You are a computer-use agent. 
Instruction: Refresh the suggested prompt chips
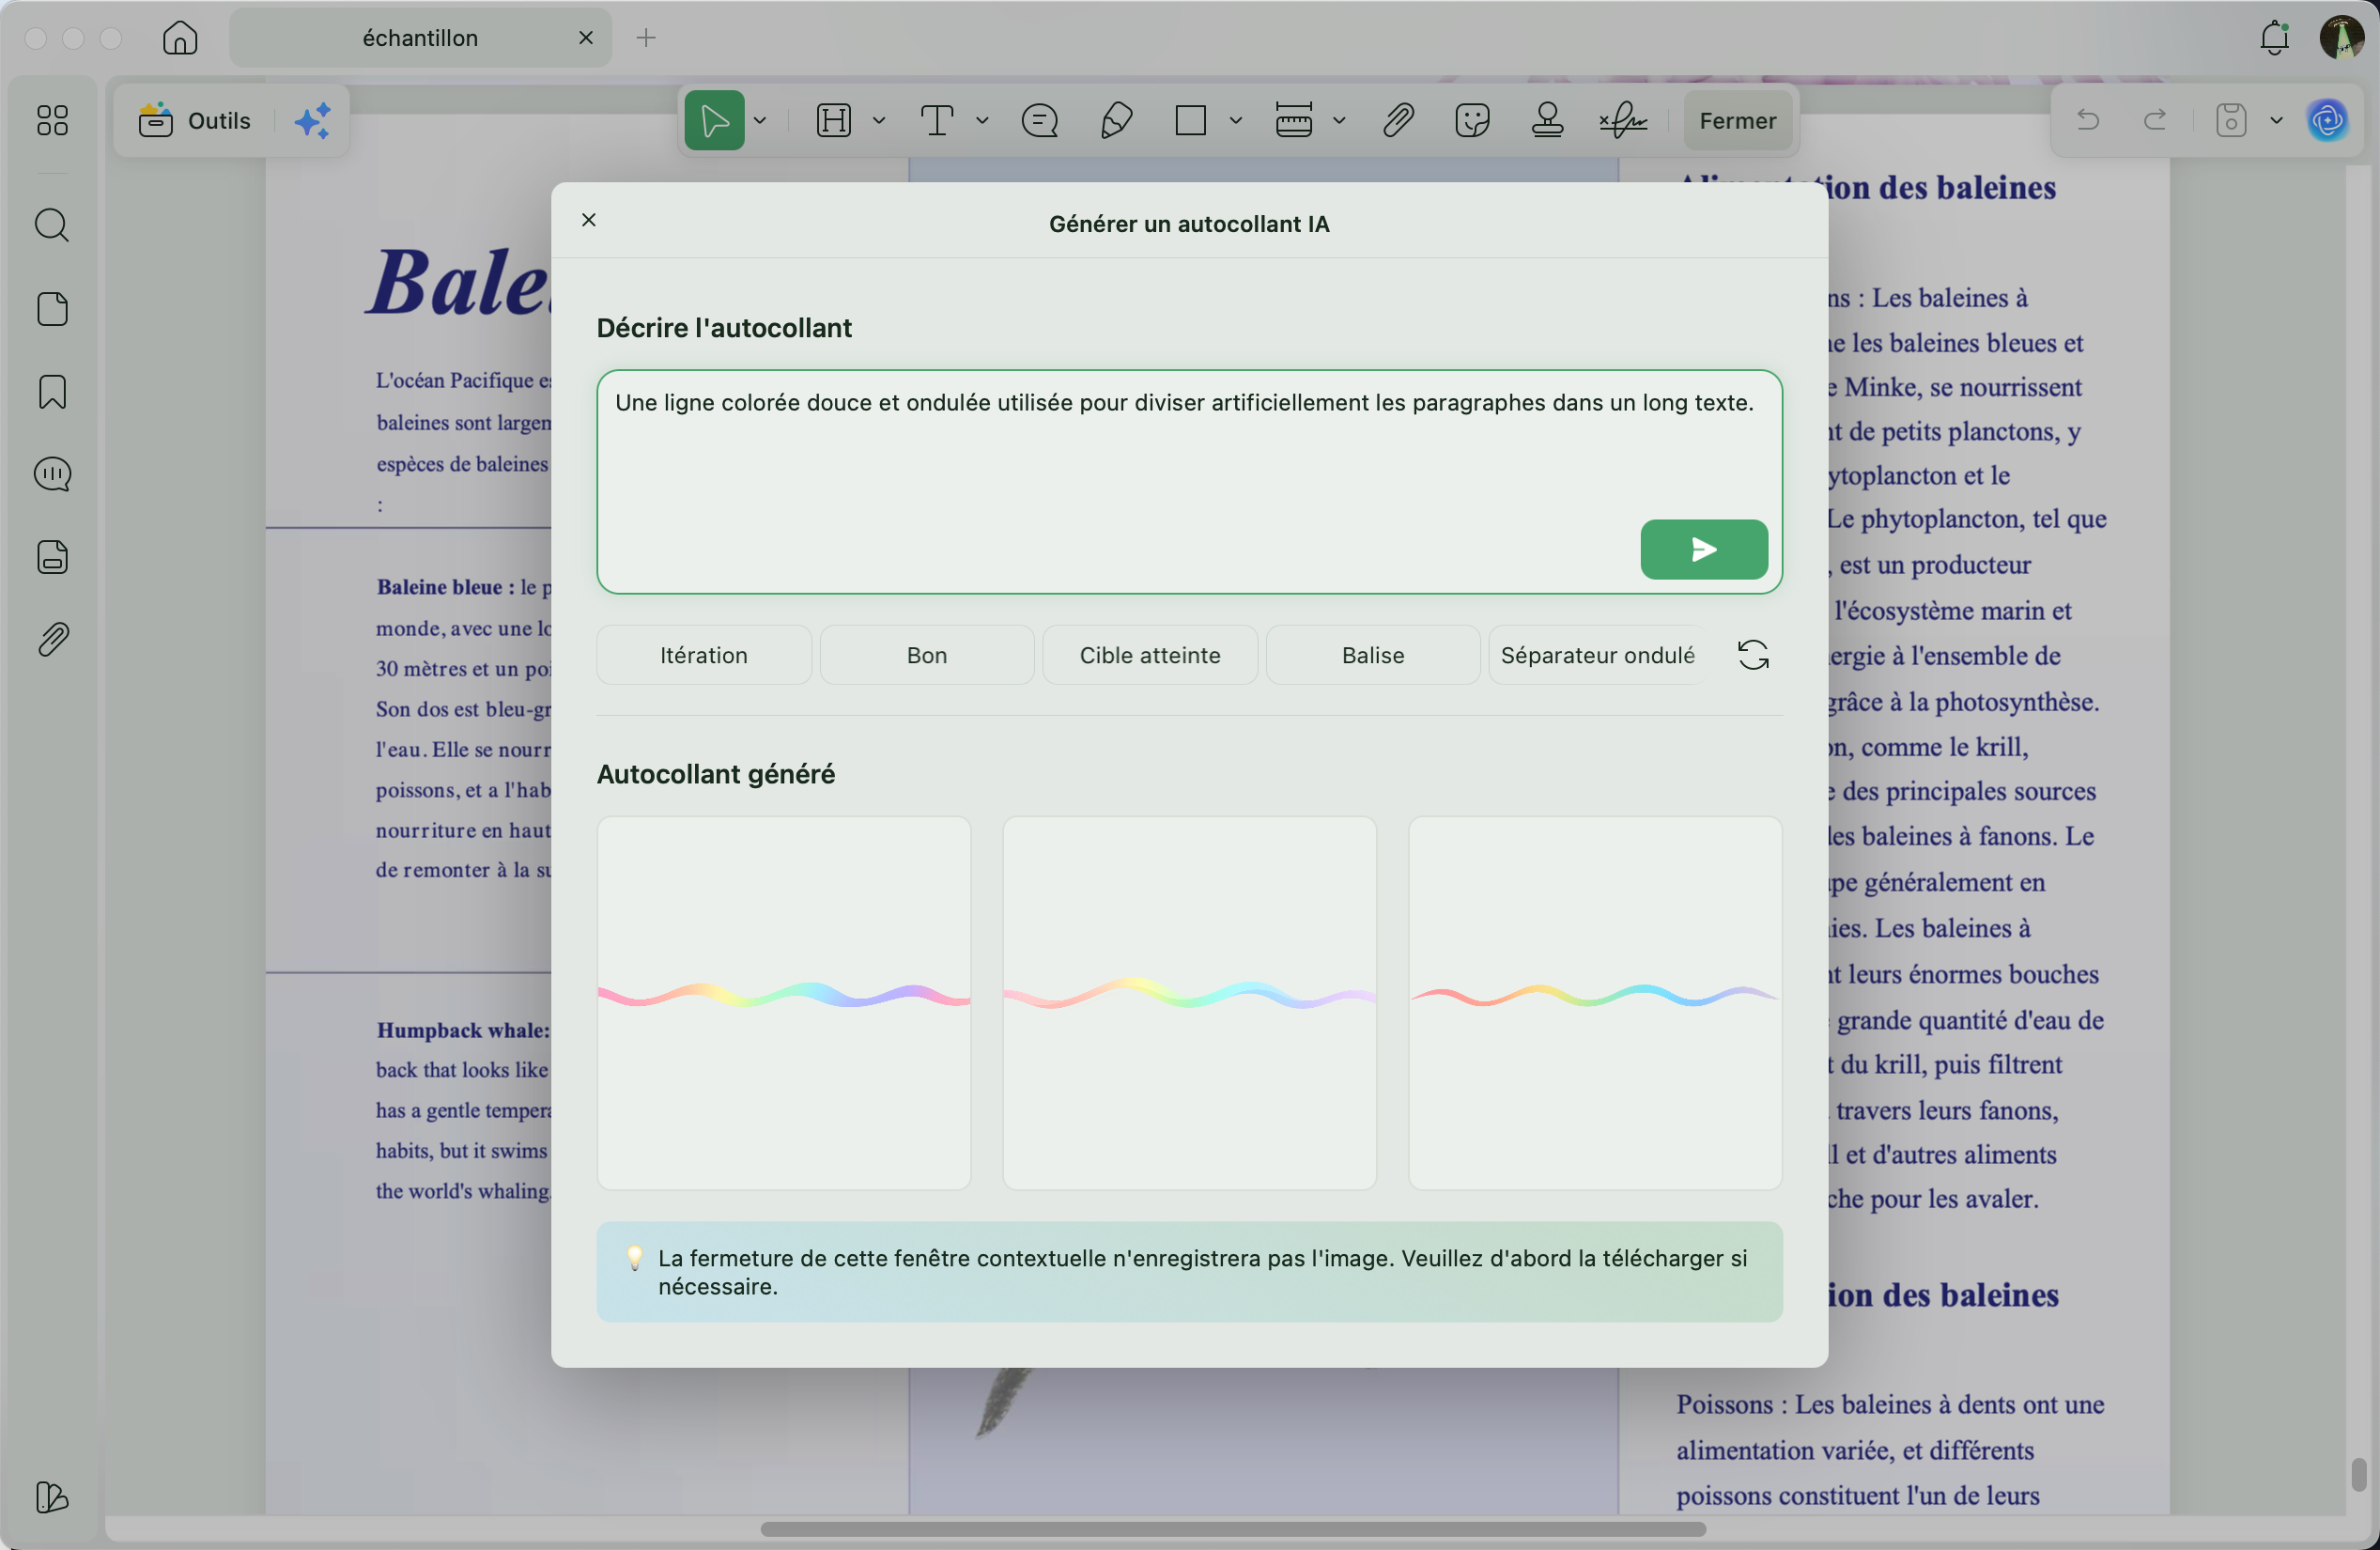point(1752,655)
